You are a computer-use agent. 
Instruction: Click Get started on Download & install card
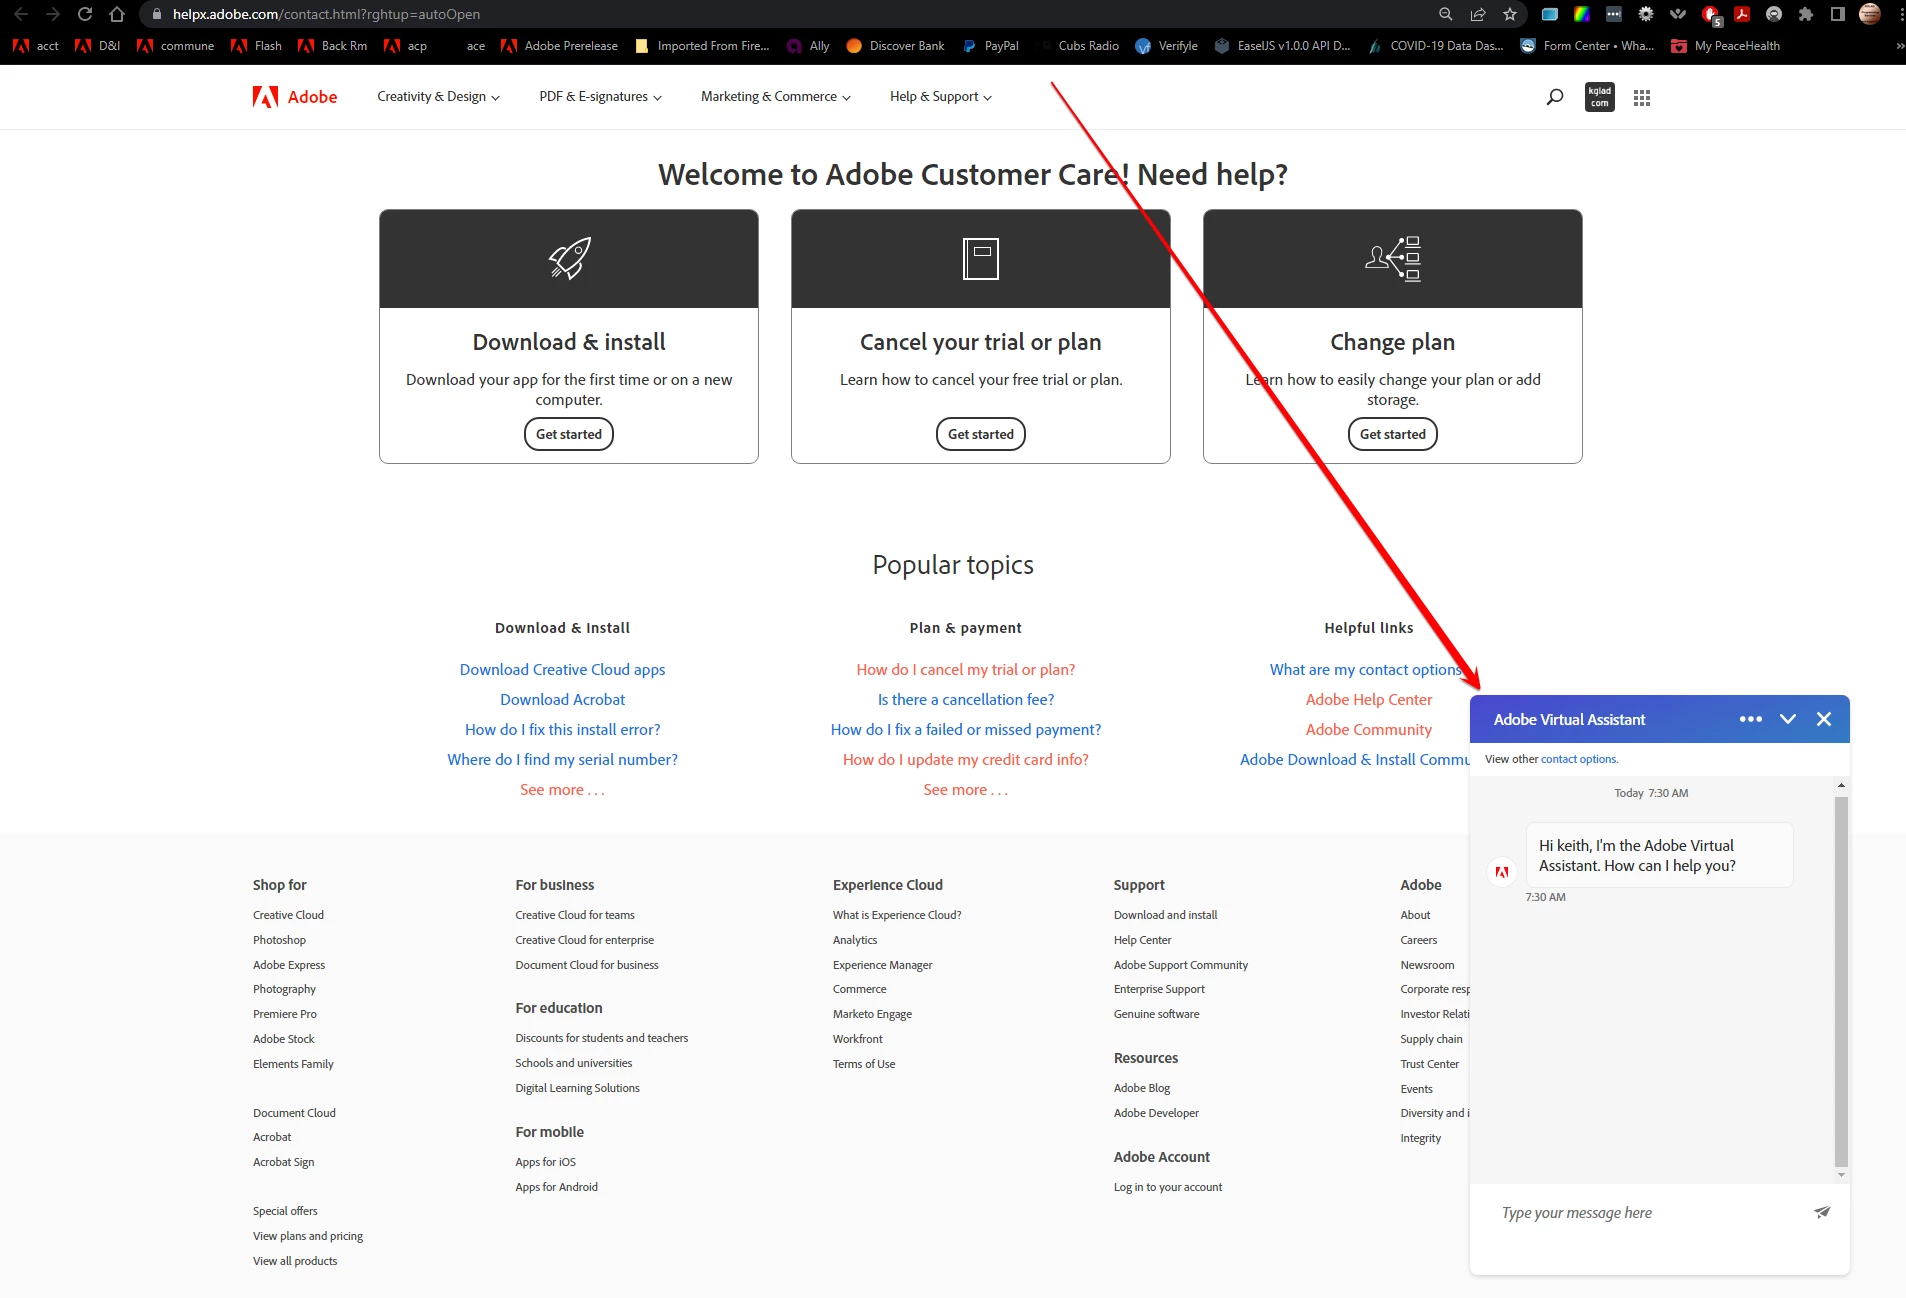click(569, 434)
